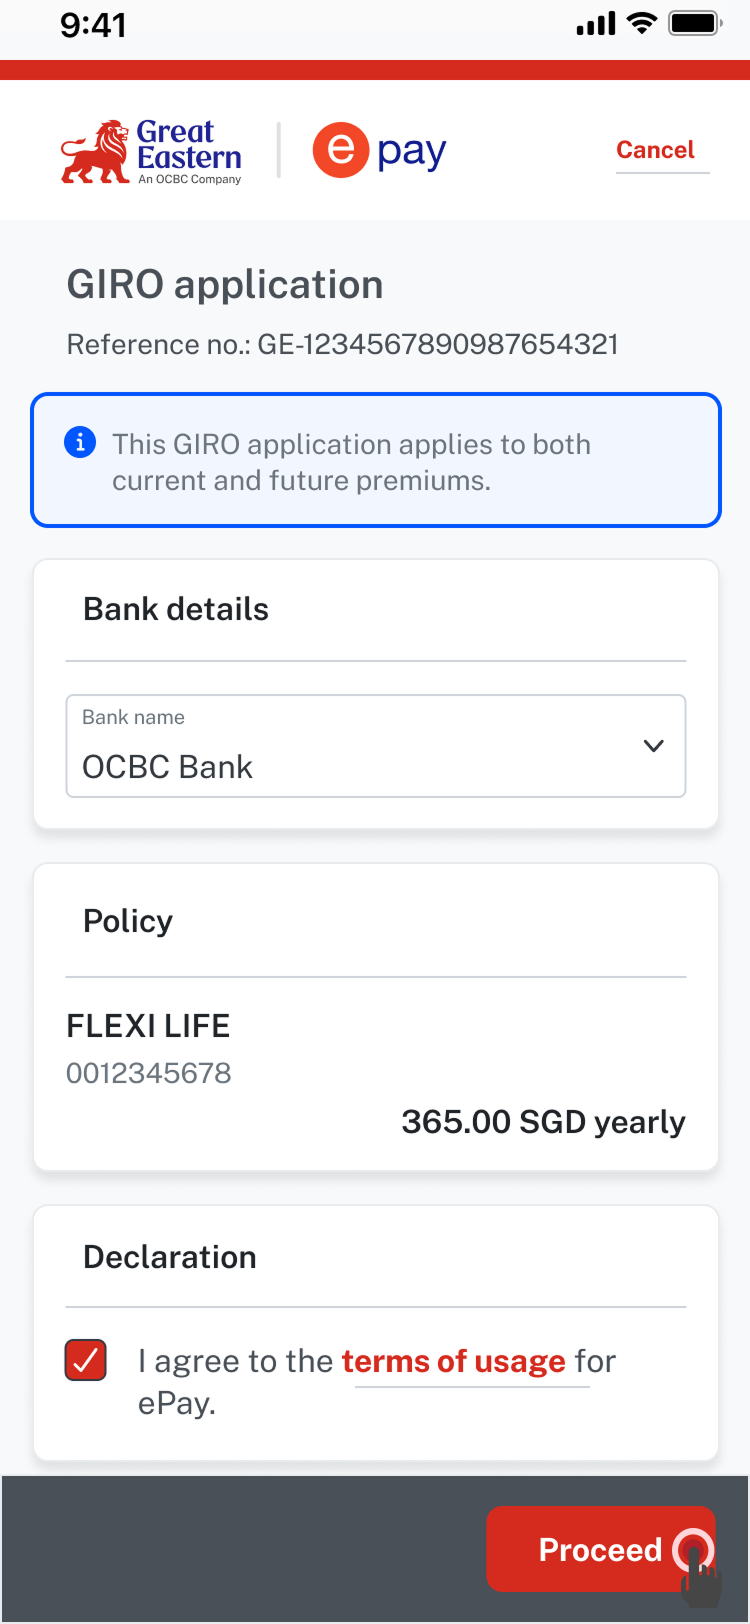
Task: Click the Policy section header
Action: click(128, 921)
